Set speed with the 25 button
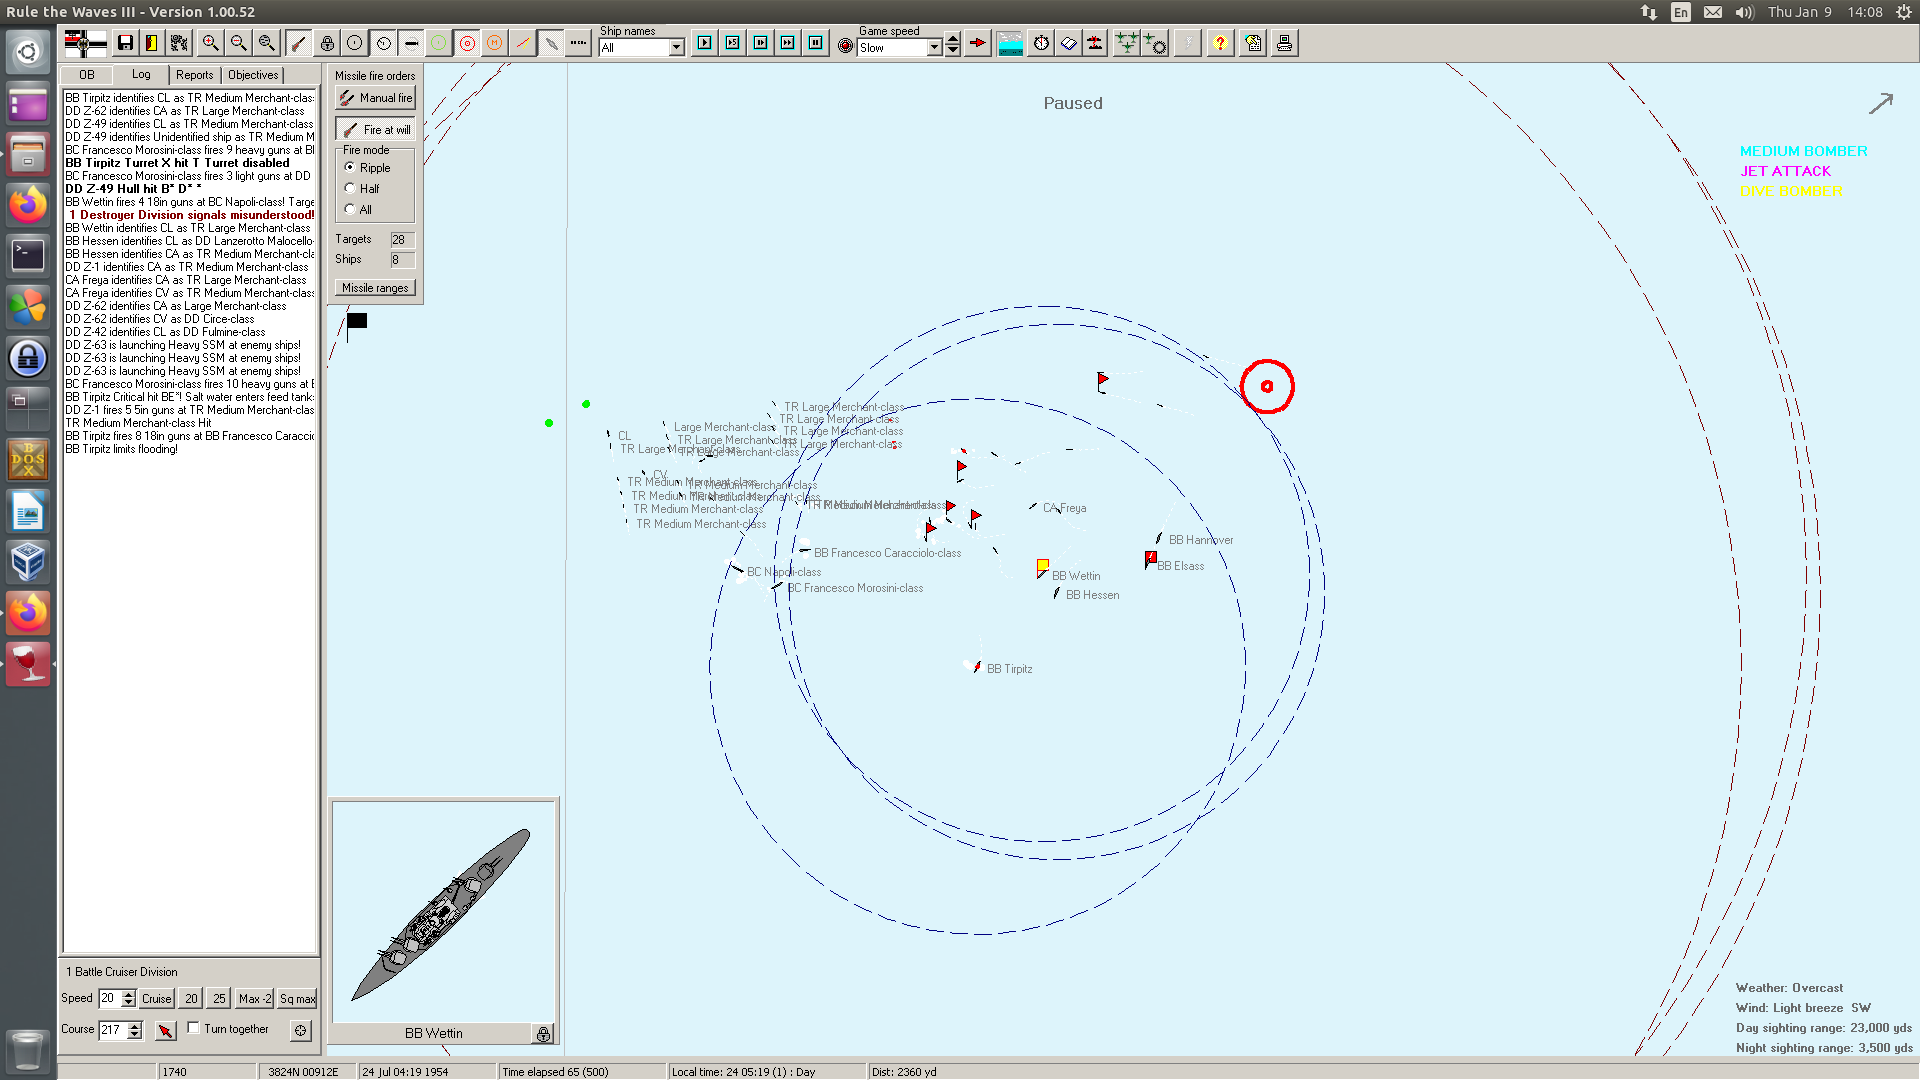1920x1080 pixels. (x=219, y=999)
